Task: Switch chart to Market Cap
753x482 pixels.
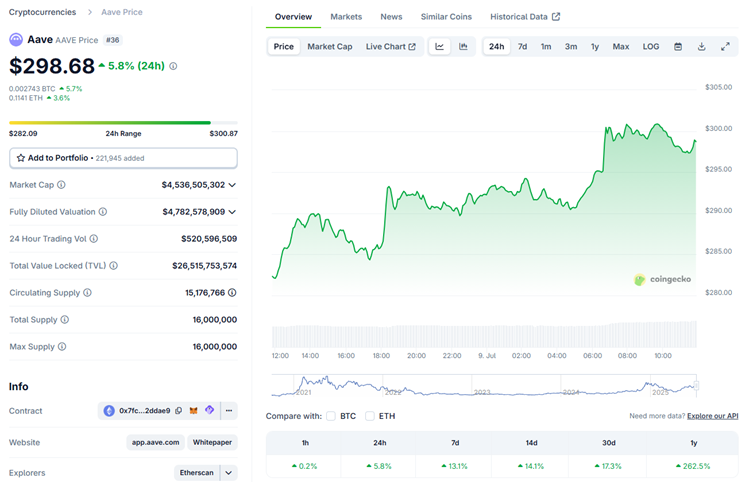Action: point(330,47)
